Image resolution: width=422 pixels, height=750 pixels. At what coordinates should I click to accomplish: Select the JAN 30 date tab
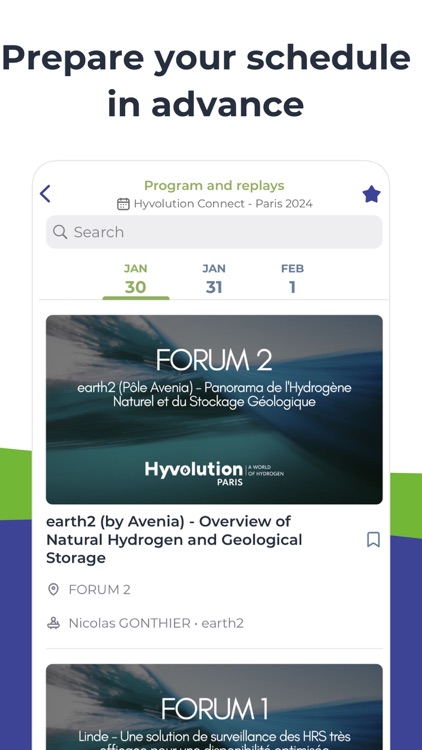tap(135, 279)
